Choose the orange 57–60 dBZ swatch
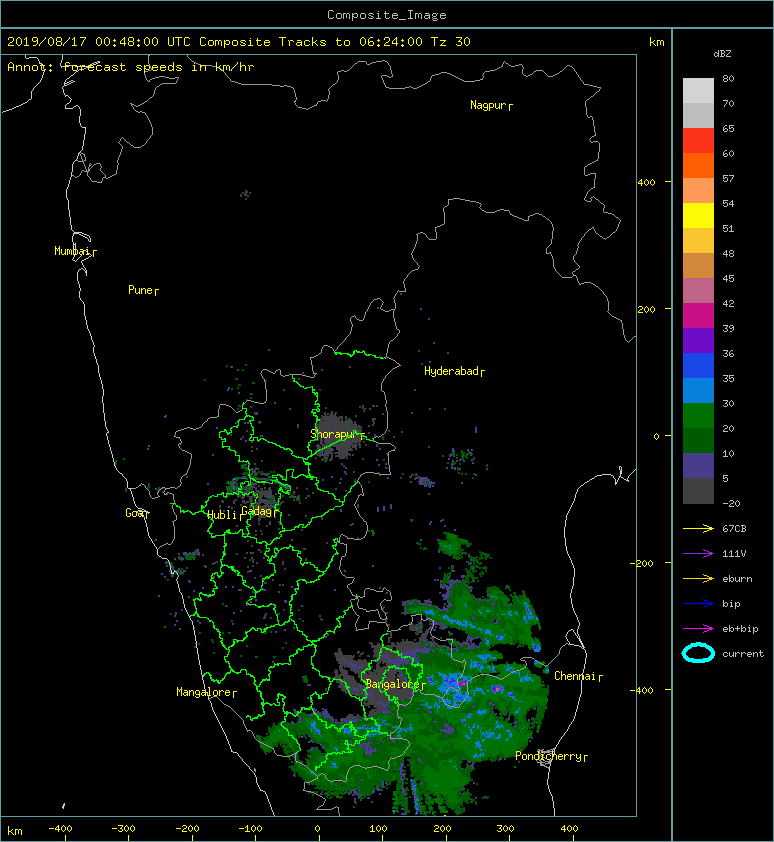This screenshot has height=842, width=774. 698,166
